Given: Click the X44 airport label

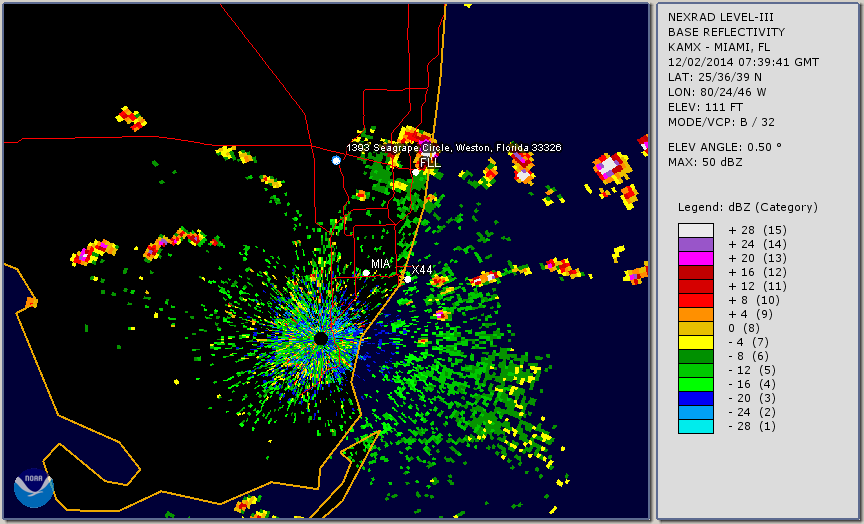Looking at the screenshot, I should [x=422, y=269].
